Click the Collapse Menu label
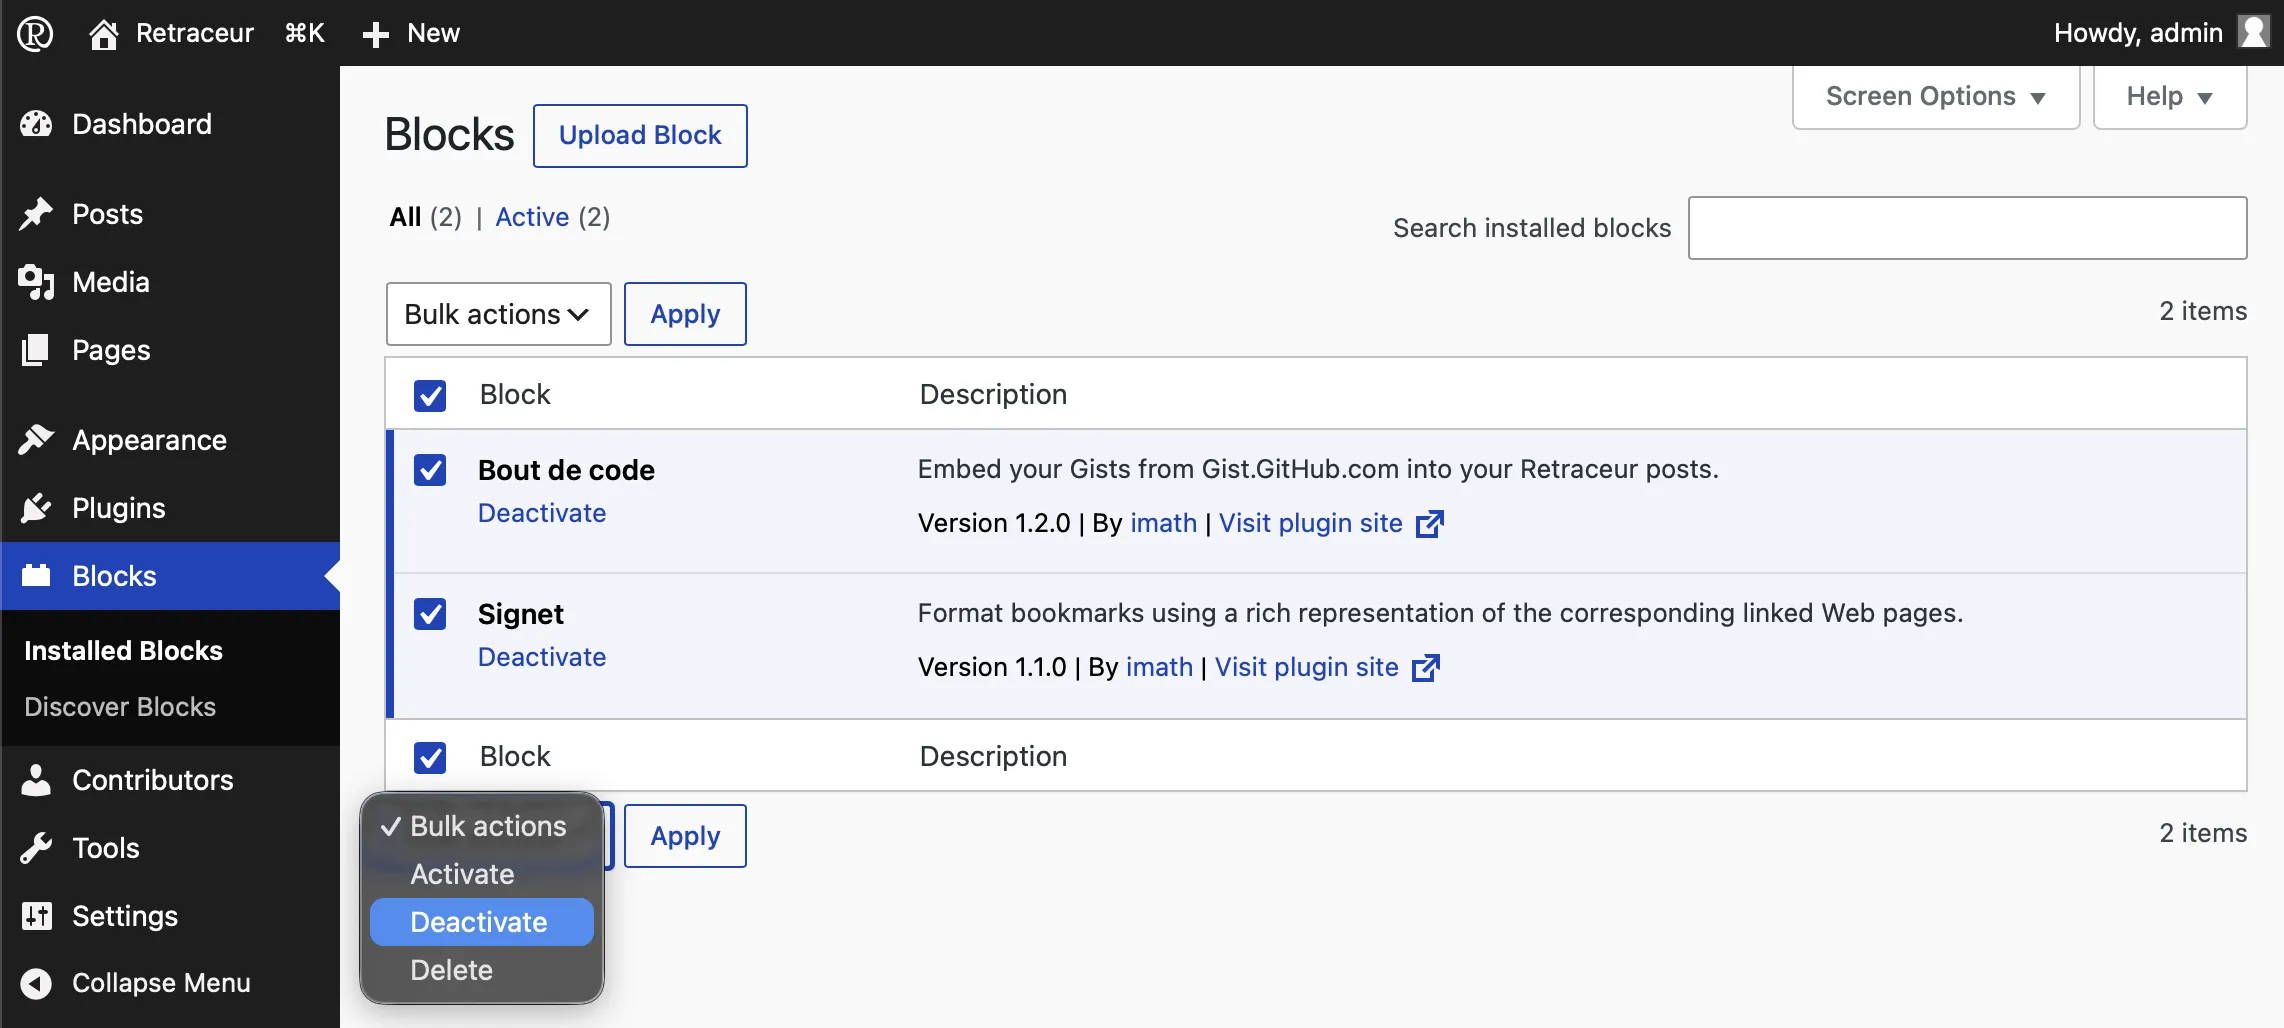This screenshot has width=2284, height=1028. pos(161,983)
